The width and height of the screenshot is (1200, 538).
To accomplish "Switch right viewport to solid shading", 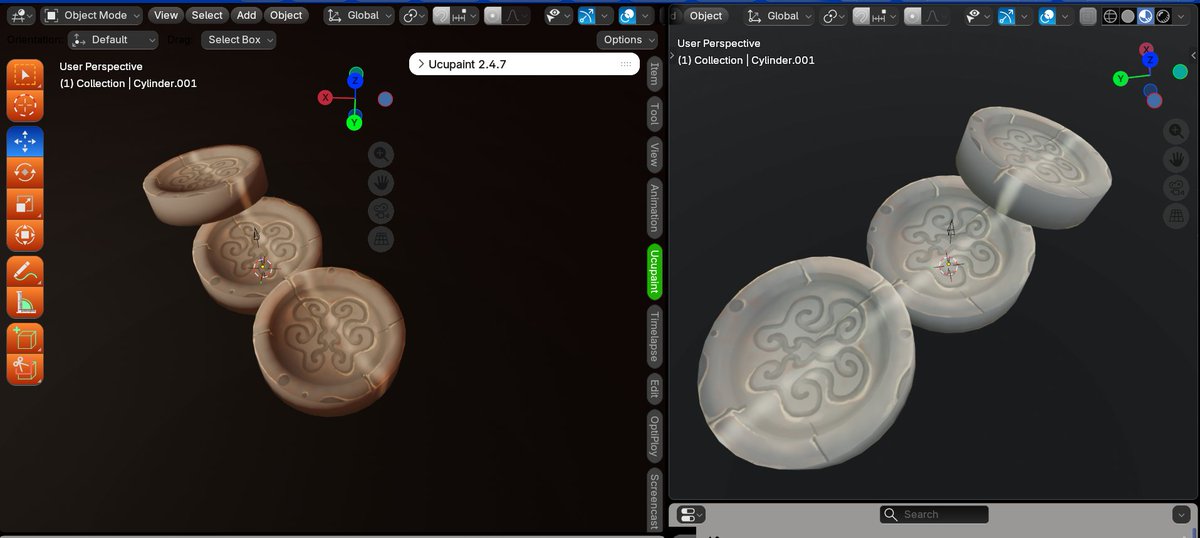I will (1128, 16).
